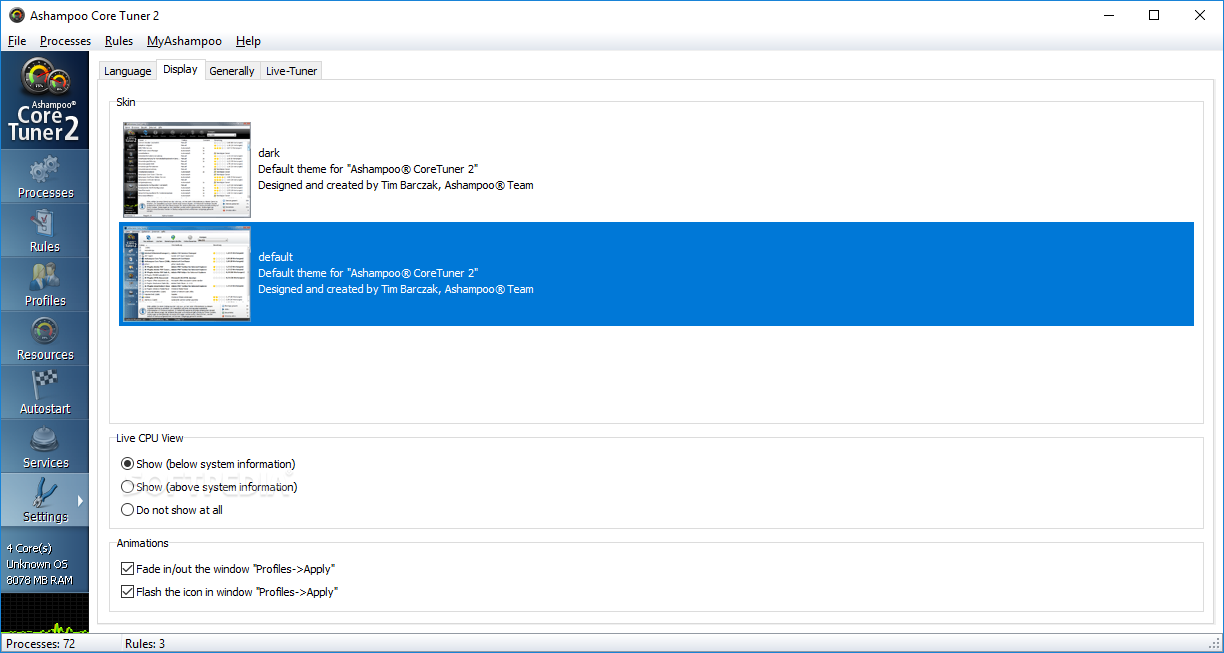Open the Settings tools section
1224x653 pixels.
pyautogui.click(x=45, y=501)
